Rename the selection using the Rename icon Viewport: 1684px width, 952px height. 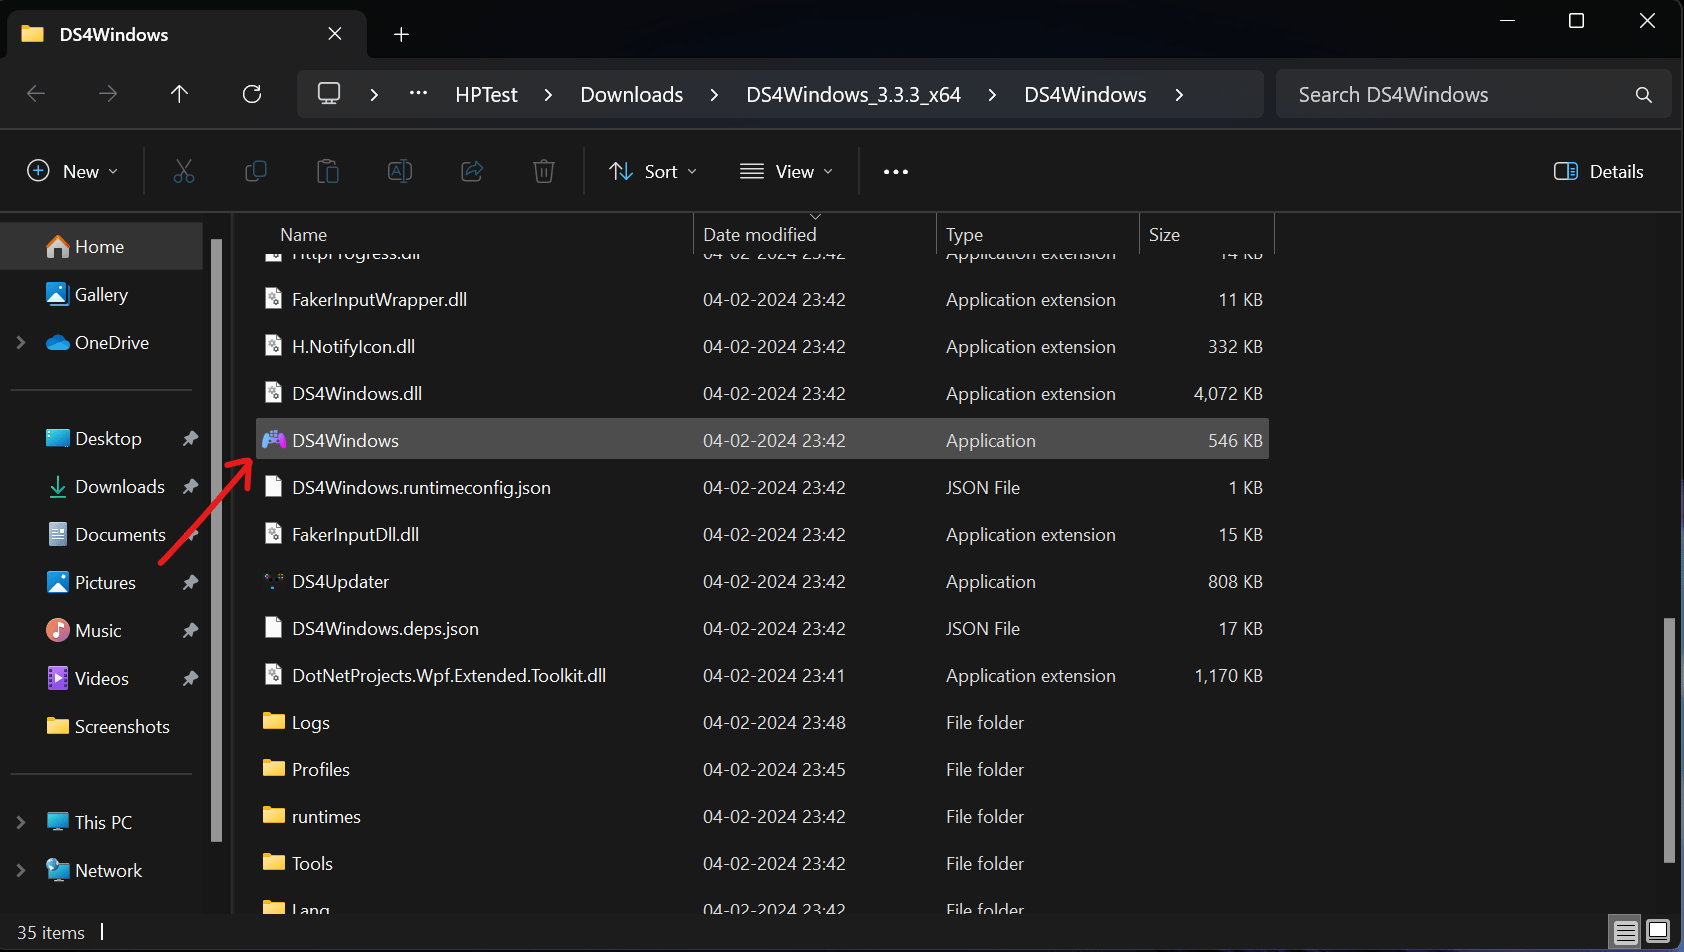(x=400, y=171)
